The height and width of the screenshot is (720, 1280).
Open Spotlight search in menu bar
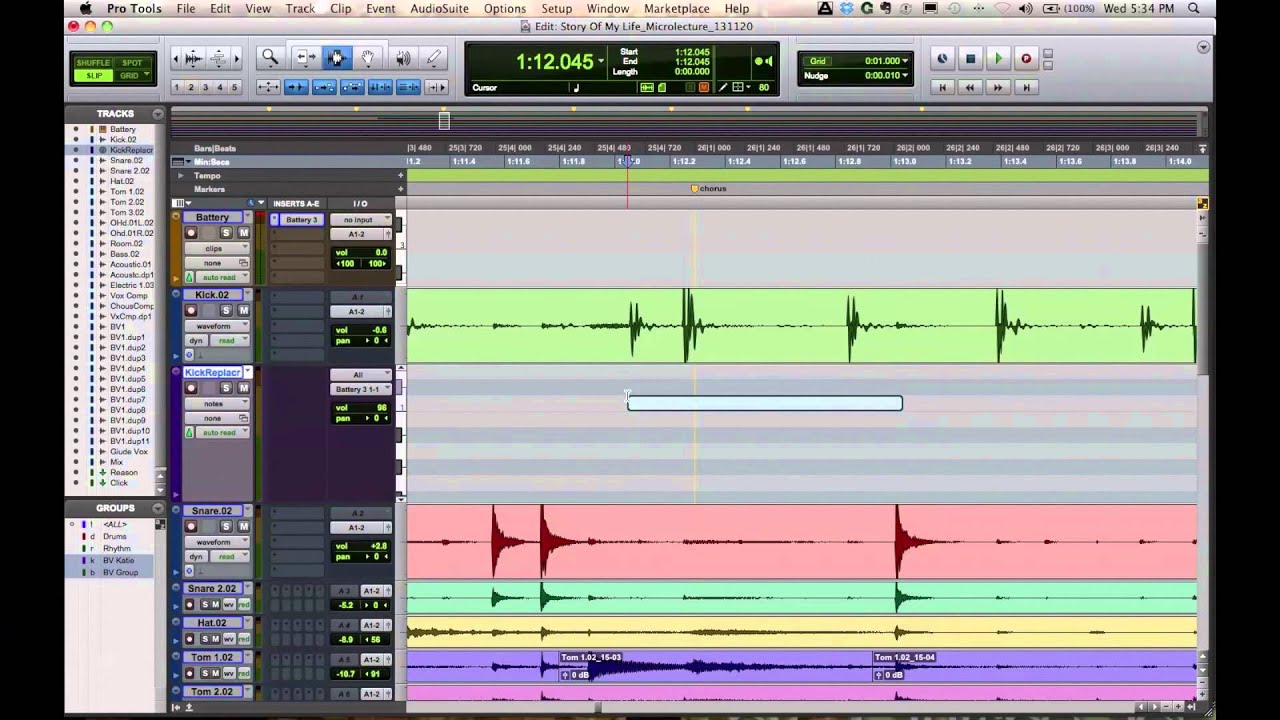pyautogui.click(x=1194, y=8)
